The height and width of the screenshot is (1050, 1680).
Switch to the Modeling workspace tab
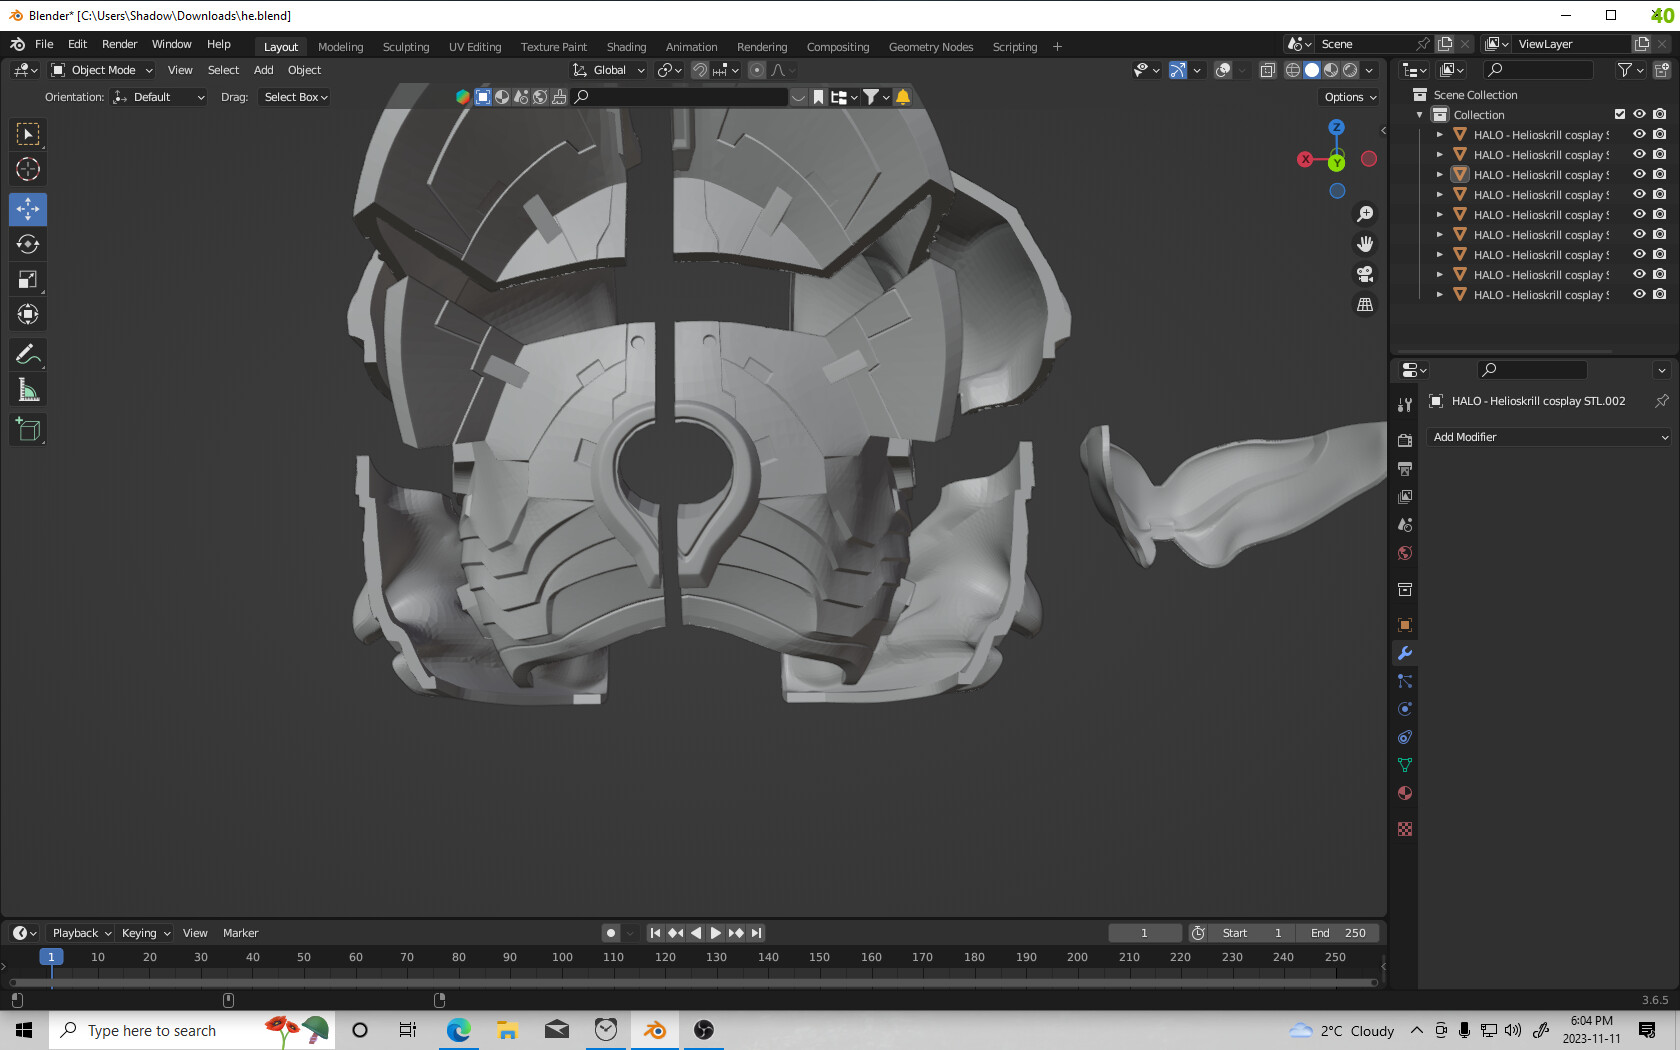(340, 47)
